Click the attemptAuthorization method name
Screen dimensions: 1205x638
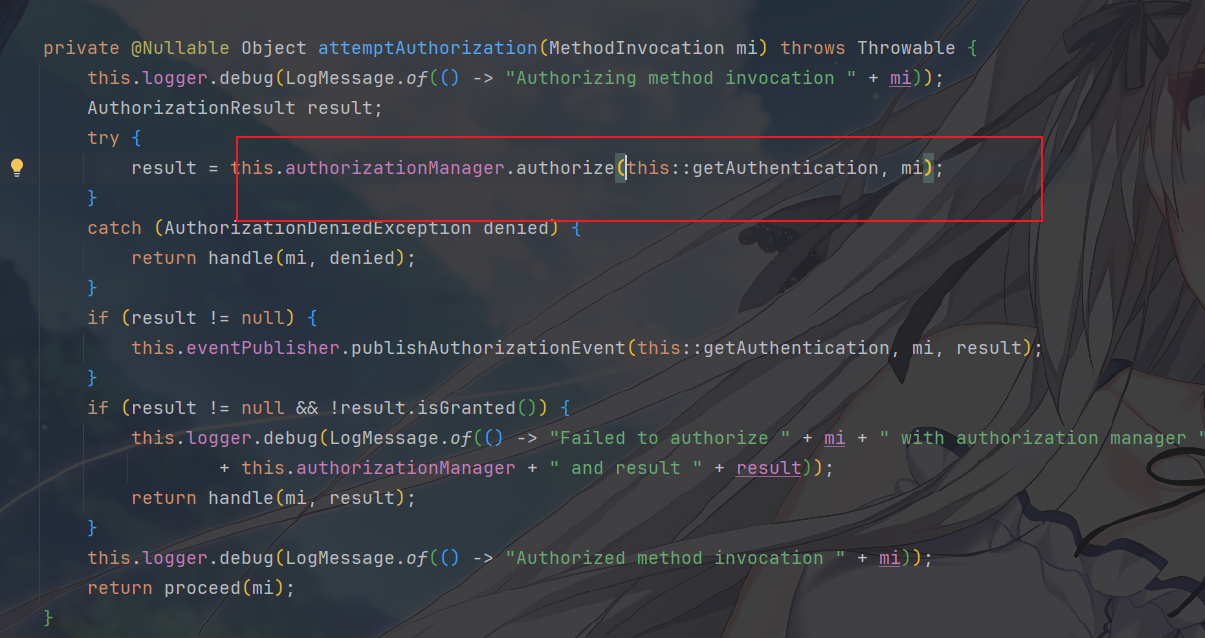[427, 48]
